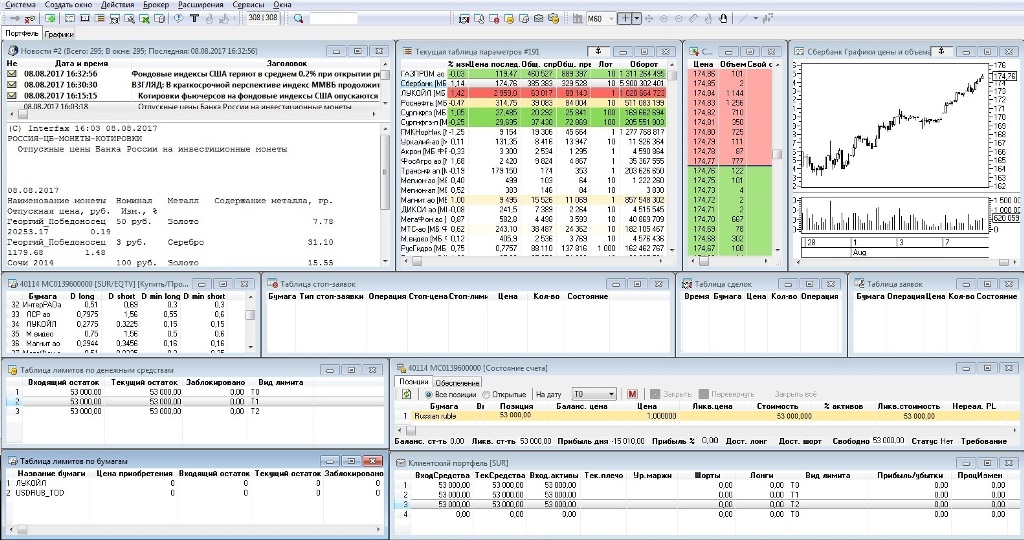Click the toolbar search input field
The image size is (1024, 540).
point(333,18)
